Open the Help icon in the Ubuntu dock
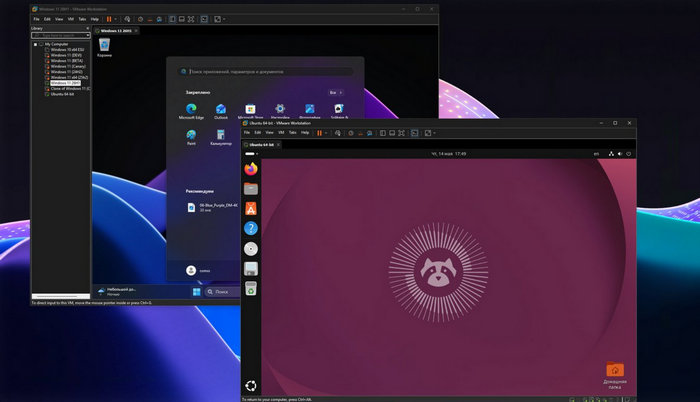 251,229
